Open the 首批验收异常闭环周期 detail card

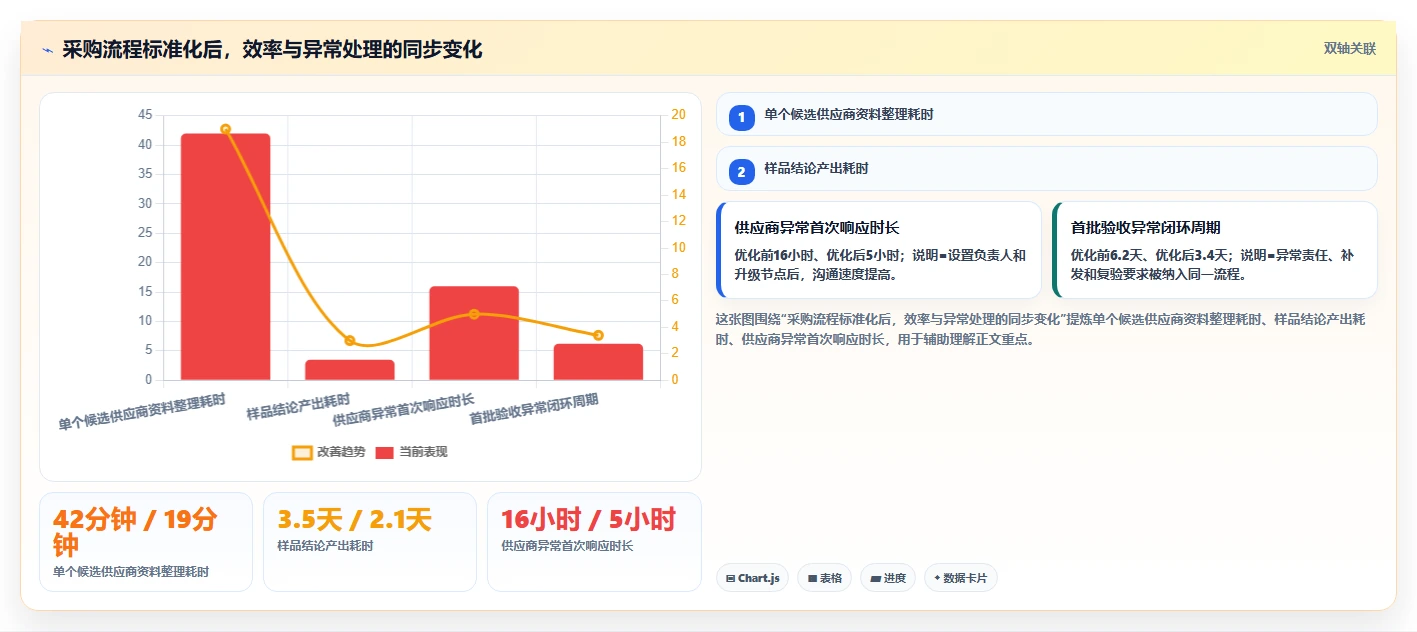(x=1215, y=250)
